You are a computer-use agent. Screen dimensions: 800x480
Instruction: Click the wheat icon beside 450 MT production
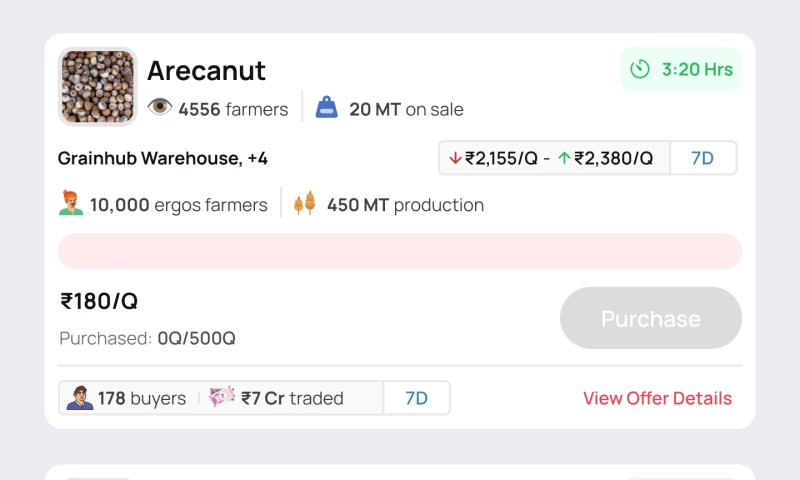(304, 205)
